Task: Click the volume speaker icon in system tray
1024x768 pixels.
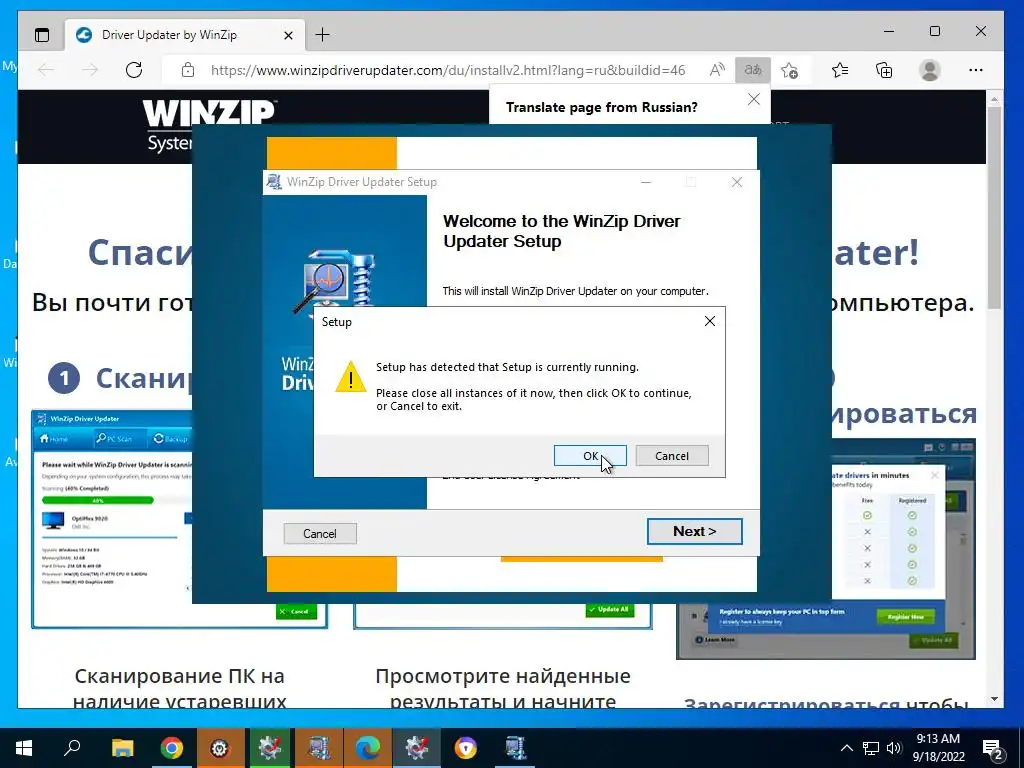Action: (x=894, y=748)
